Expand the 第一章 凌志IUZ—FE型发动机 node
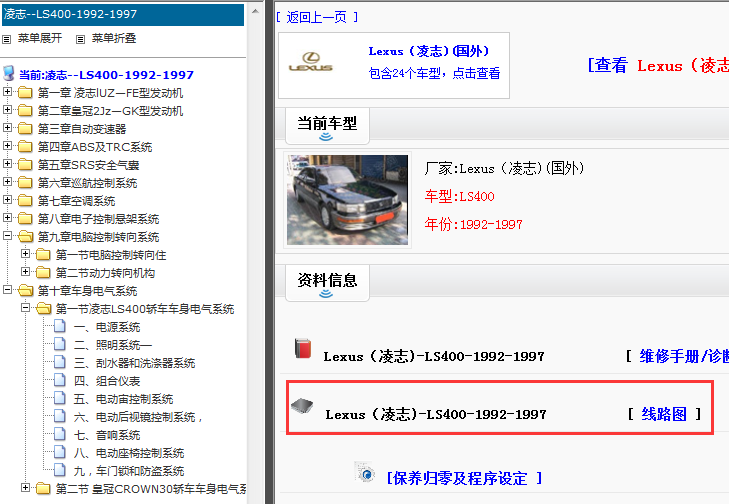The height and width of the screenshot is (504, 729). (7, 92)
